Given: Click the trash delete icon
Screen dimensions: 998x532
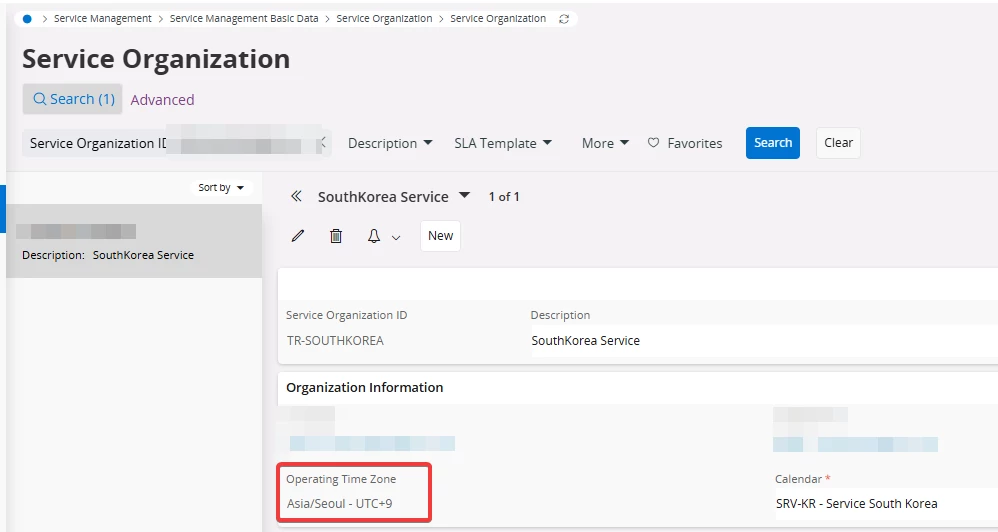Looking at the screenshot, I should (x=336, y=236).
